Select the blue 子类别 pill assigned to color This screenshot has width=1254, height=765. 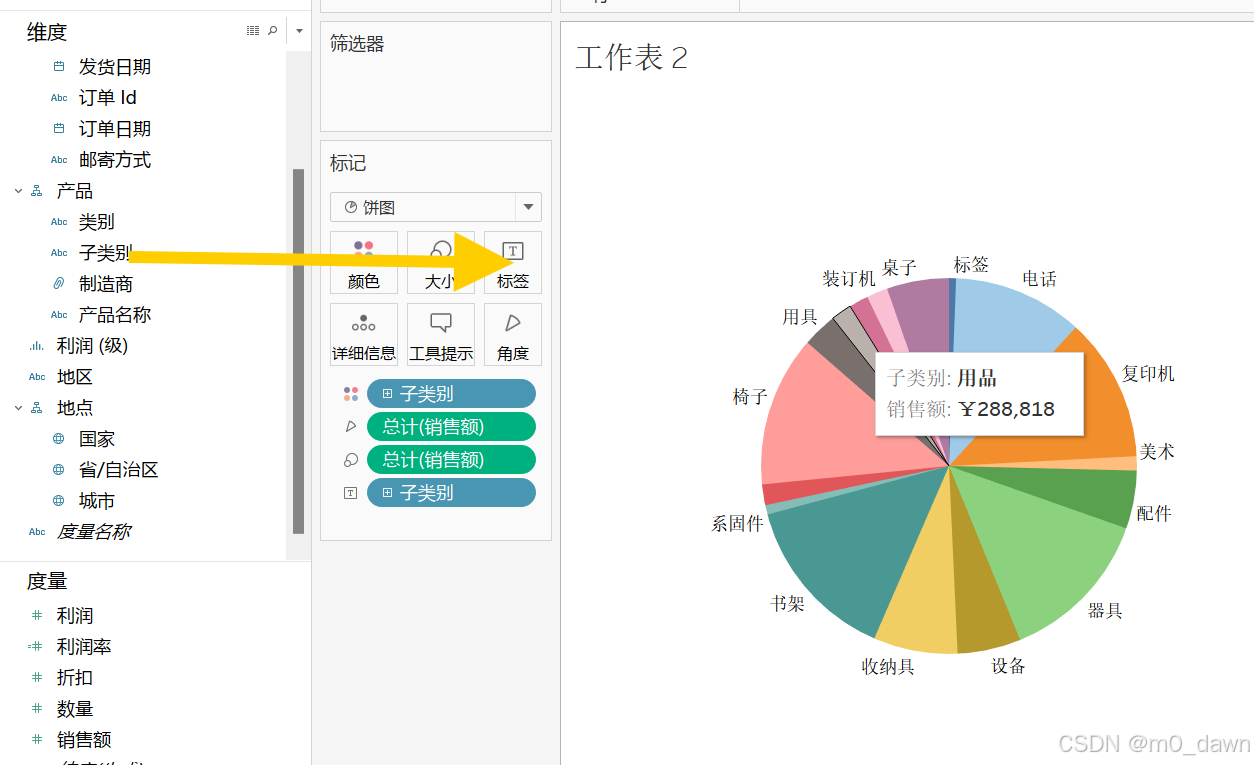pos(451,394)
